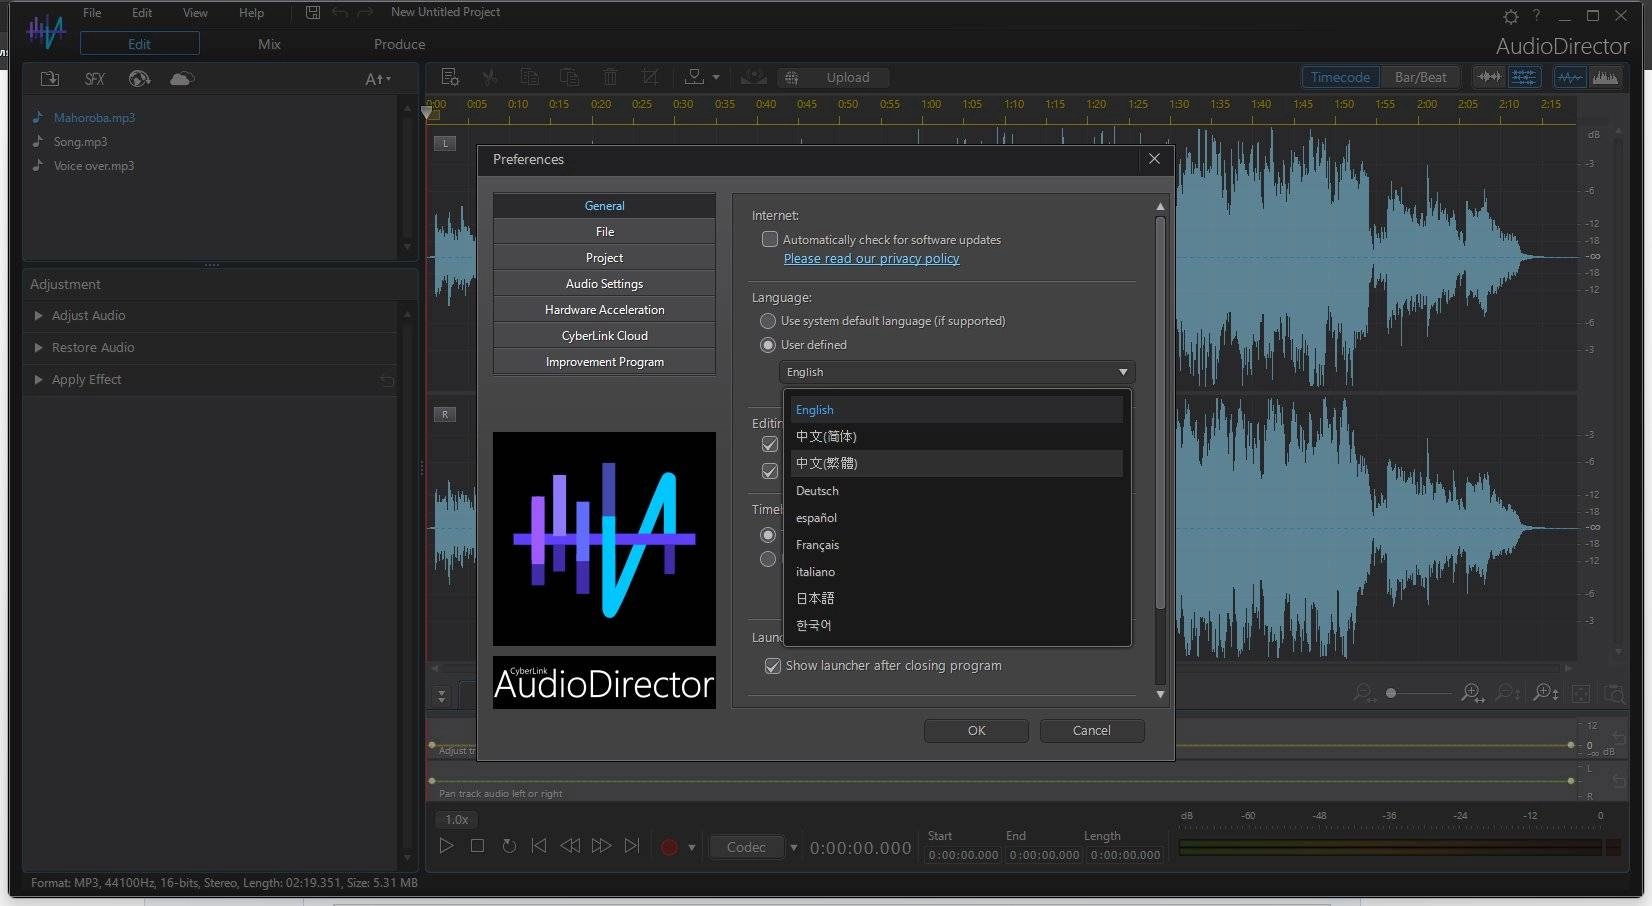Click the Stop square button

point(478,846)
